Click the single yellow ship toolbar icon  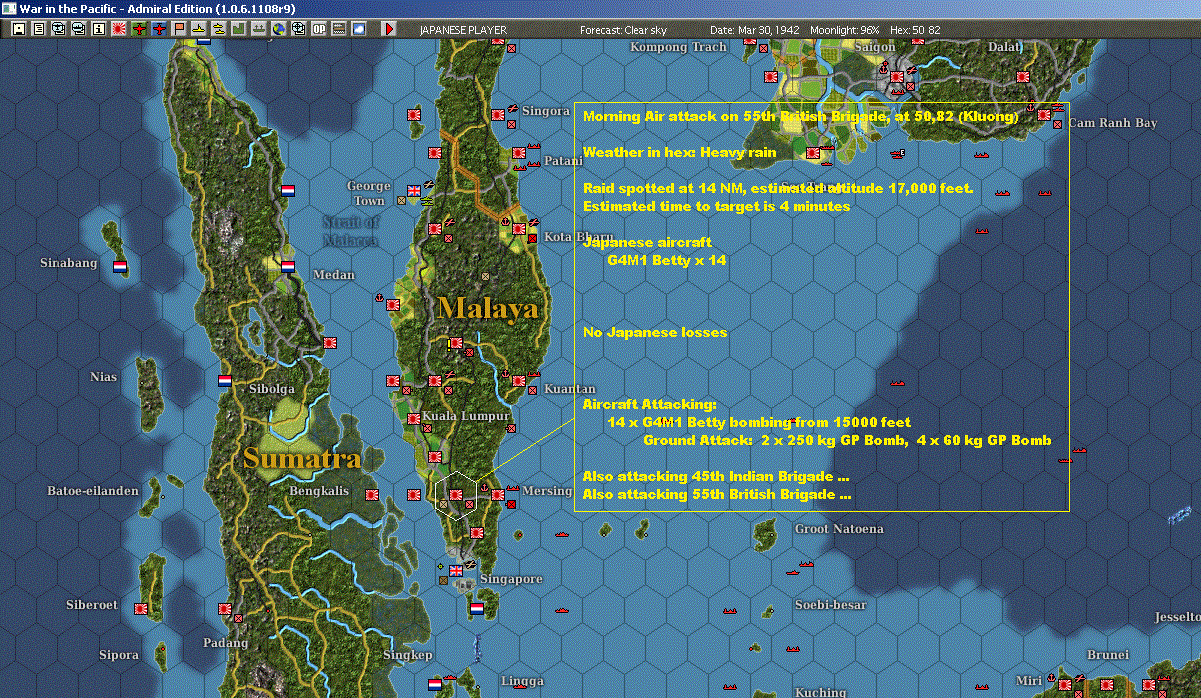click(x=198, y=29)
